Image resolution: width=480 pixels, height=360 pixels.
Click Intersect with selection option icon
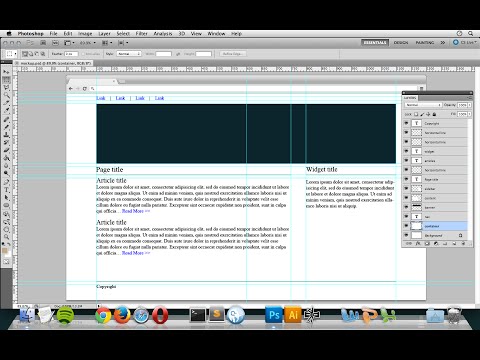tap(43, 54)
